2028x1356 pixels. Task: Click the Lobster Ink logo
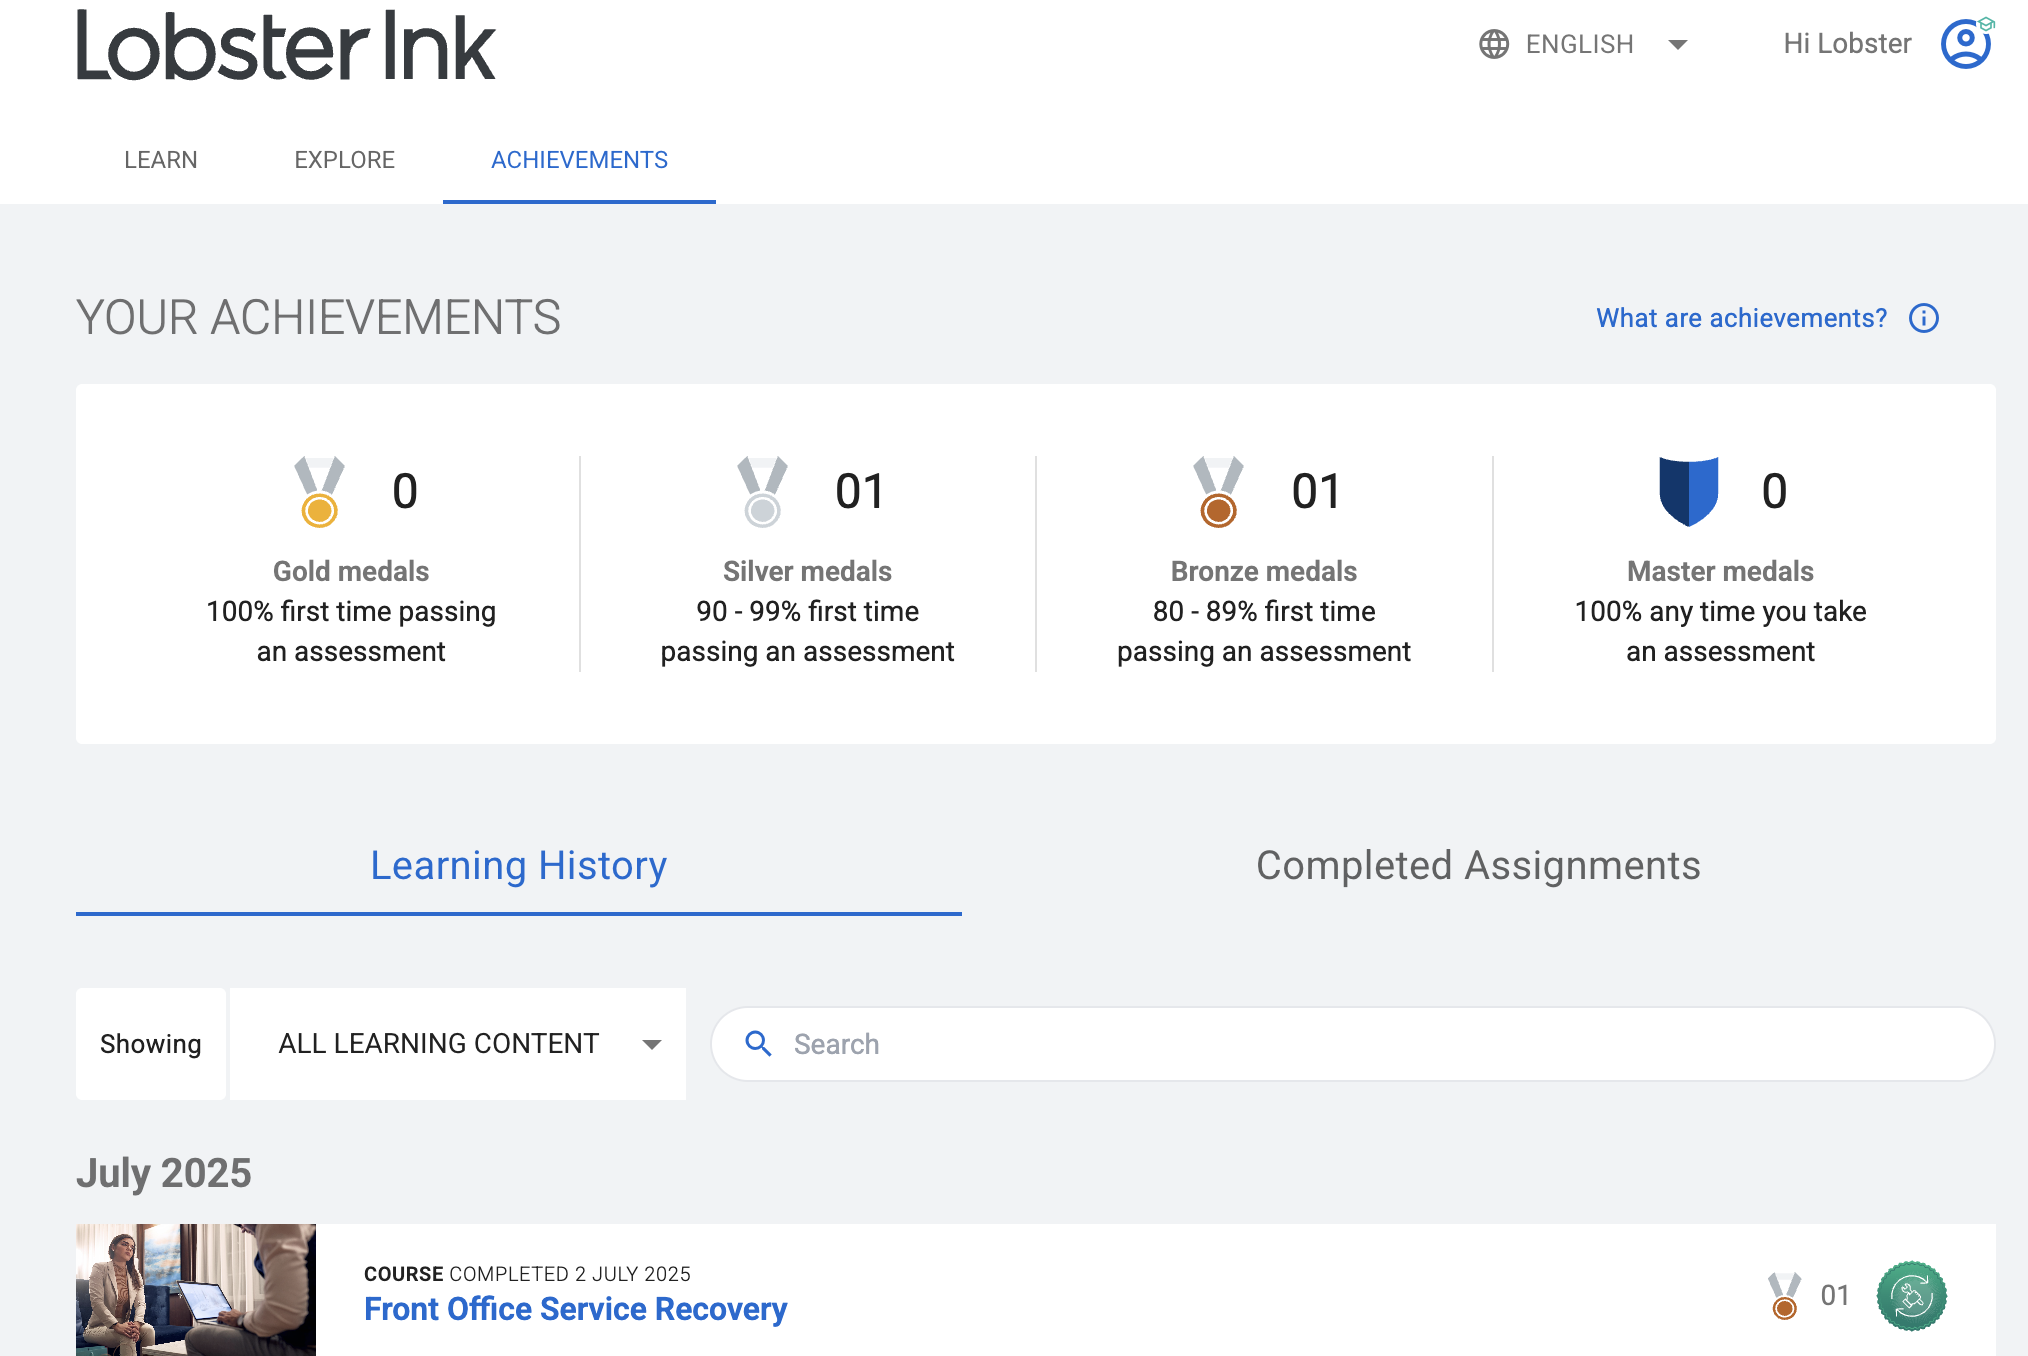(x=285, y=45)
